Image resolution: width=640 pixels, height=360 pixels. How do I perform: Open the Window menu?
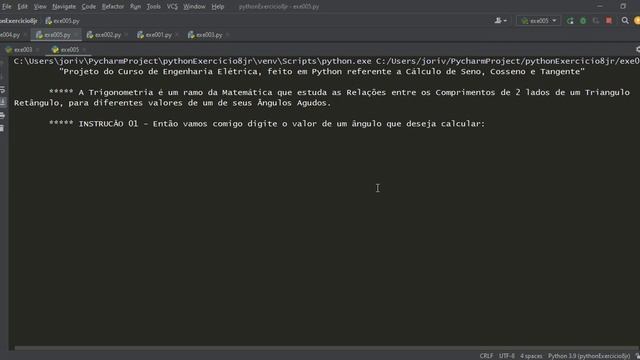pyautogui.click(x=194, y=7)
